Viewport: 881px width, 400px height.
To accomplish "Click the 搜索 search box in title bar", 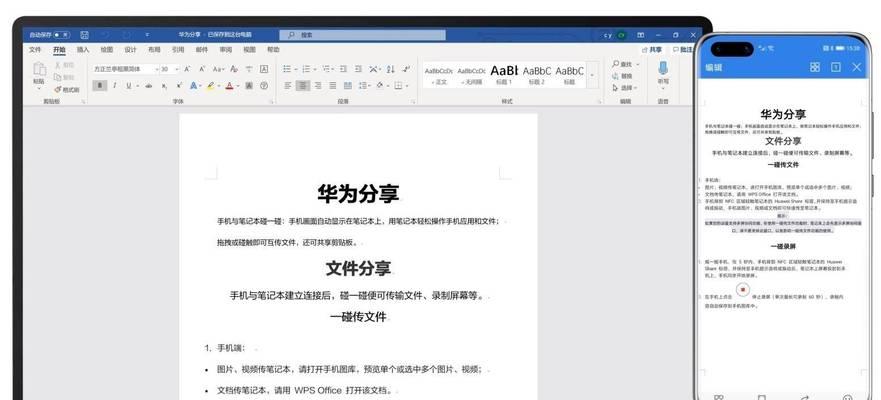I will coord(362,35).
